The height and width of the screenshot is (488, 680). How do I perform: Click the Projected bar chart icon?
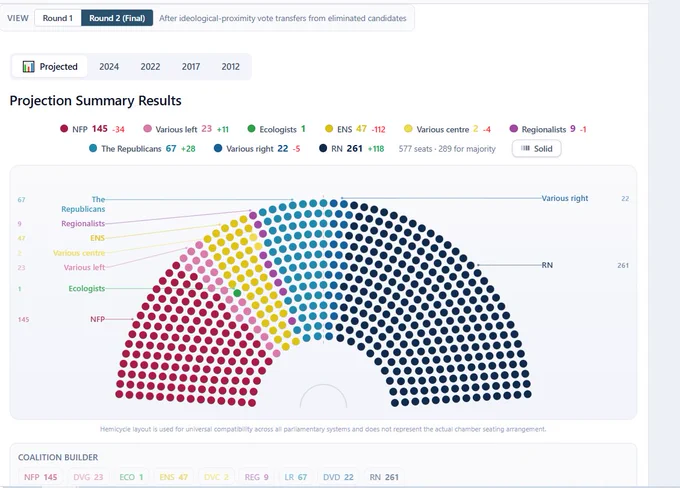coord(29,66)
